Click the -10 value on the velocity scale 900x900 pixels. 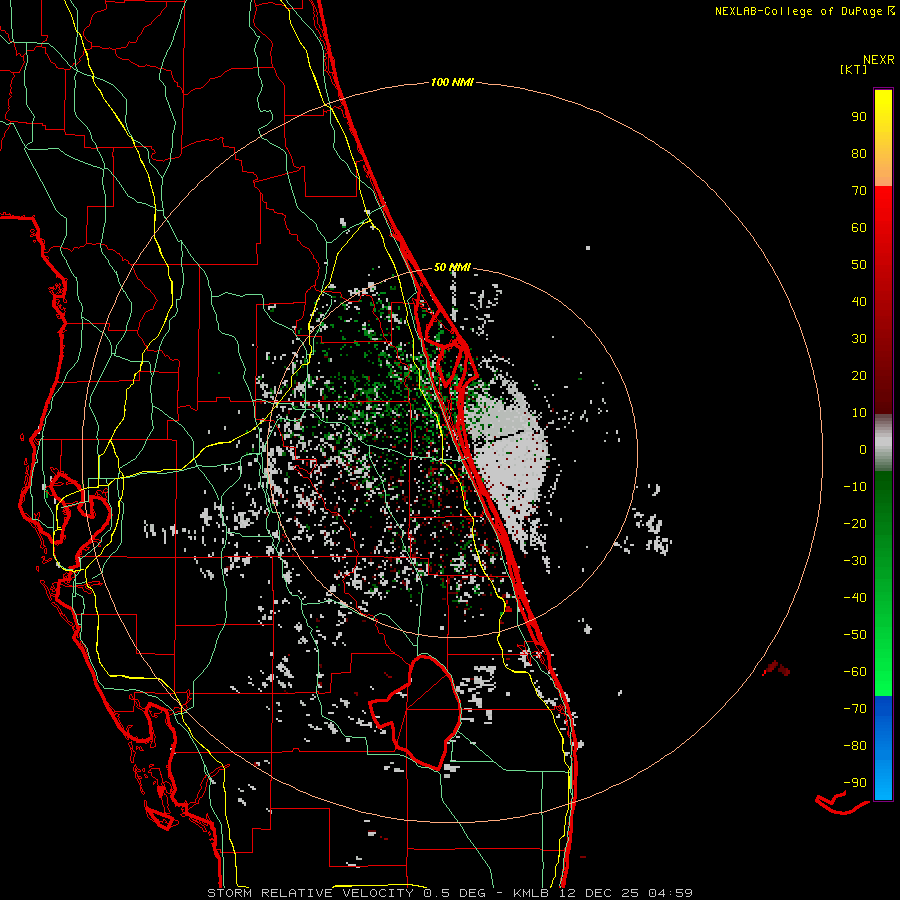click(x=855, y=487)
